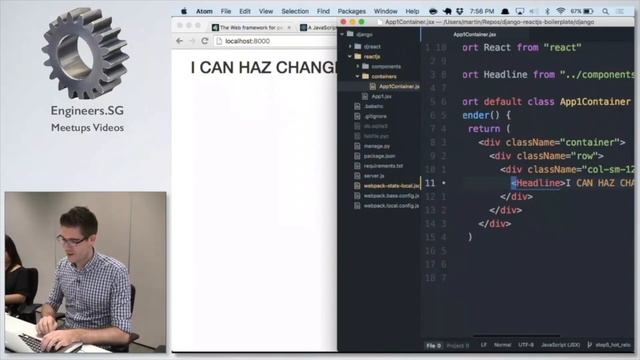
Task: Change JavaScript (JSX) grammar selector
Action: 560,345
